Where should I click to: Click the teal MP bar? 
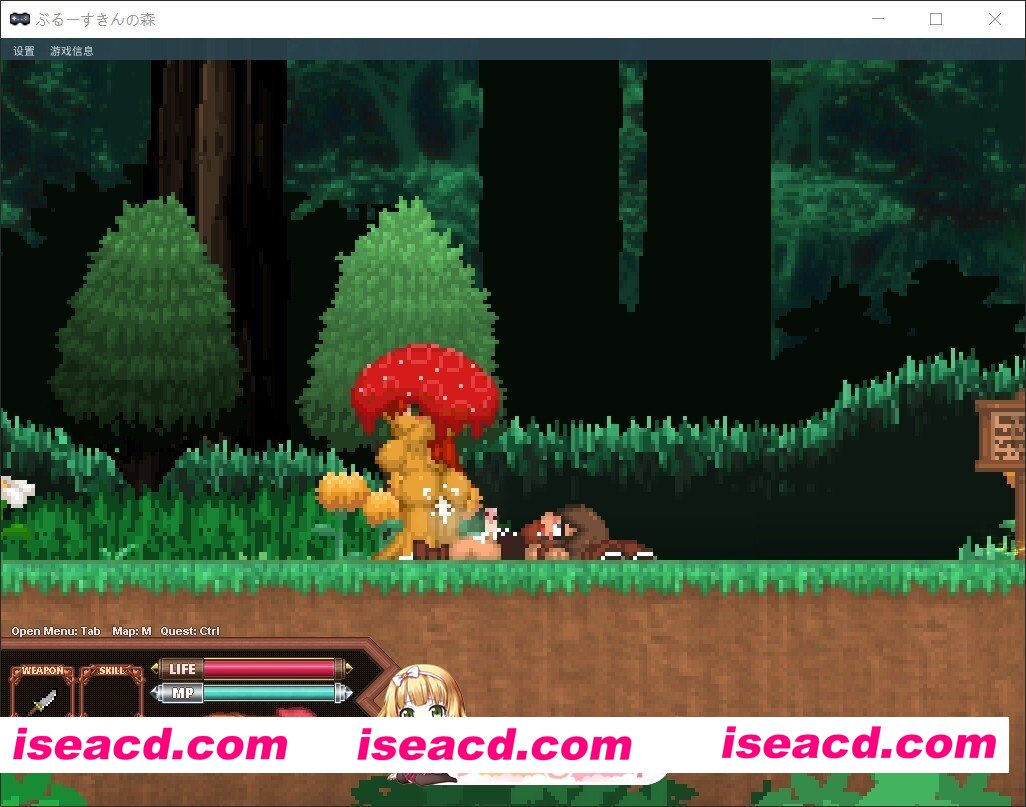(270, 692)
